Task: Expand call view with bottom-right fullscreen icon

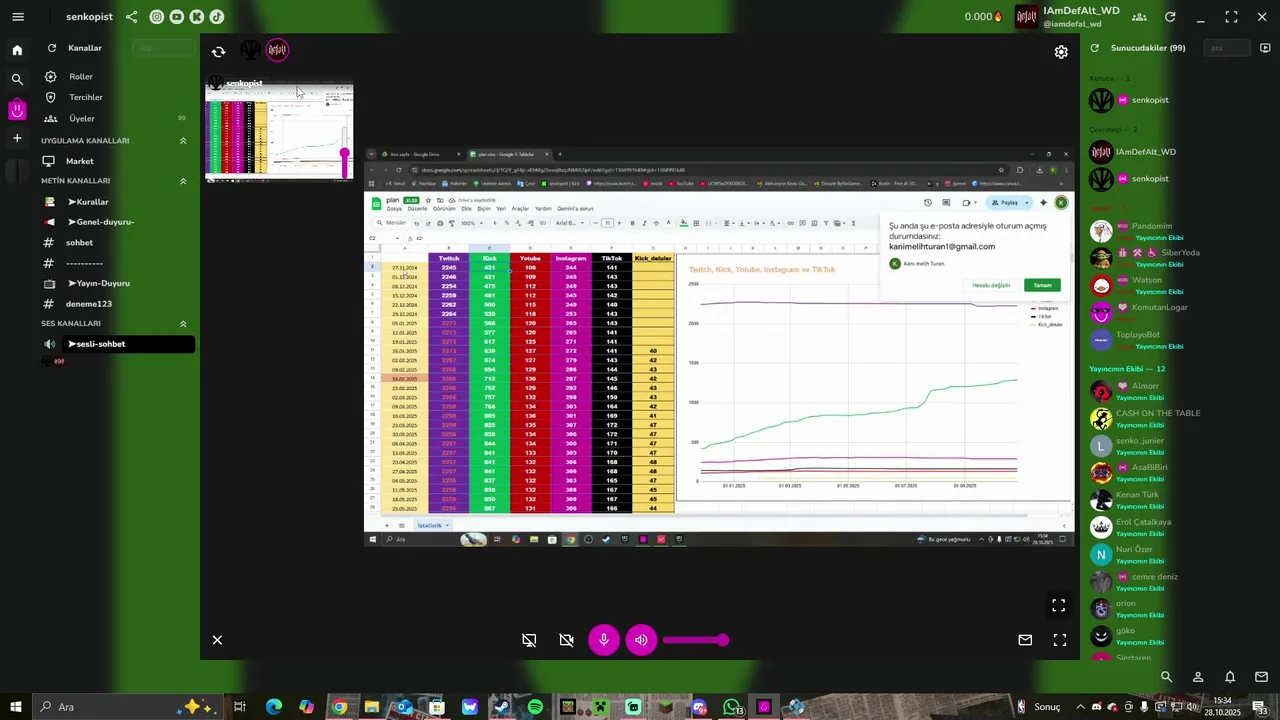Action: click(1060, 640)
